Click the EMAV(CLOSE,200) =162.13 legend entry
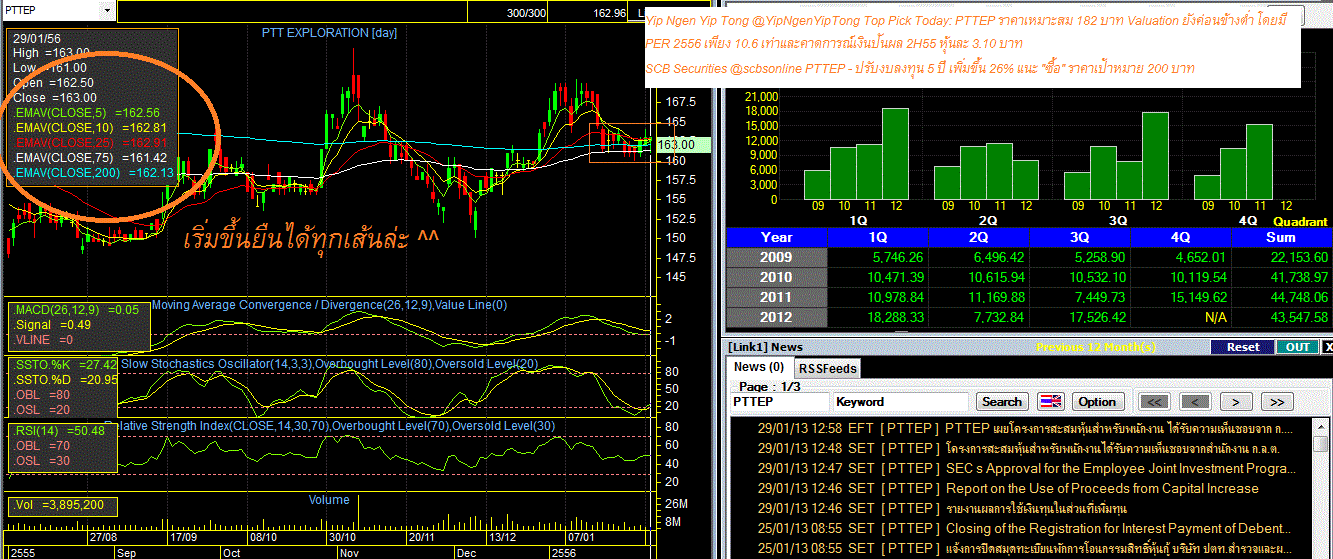 click(94, 173)
